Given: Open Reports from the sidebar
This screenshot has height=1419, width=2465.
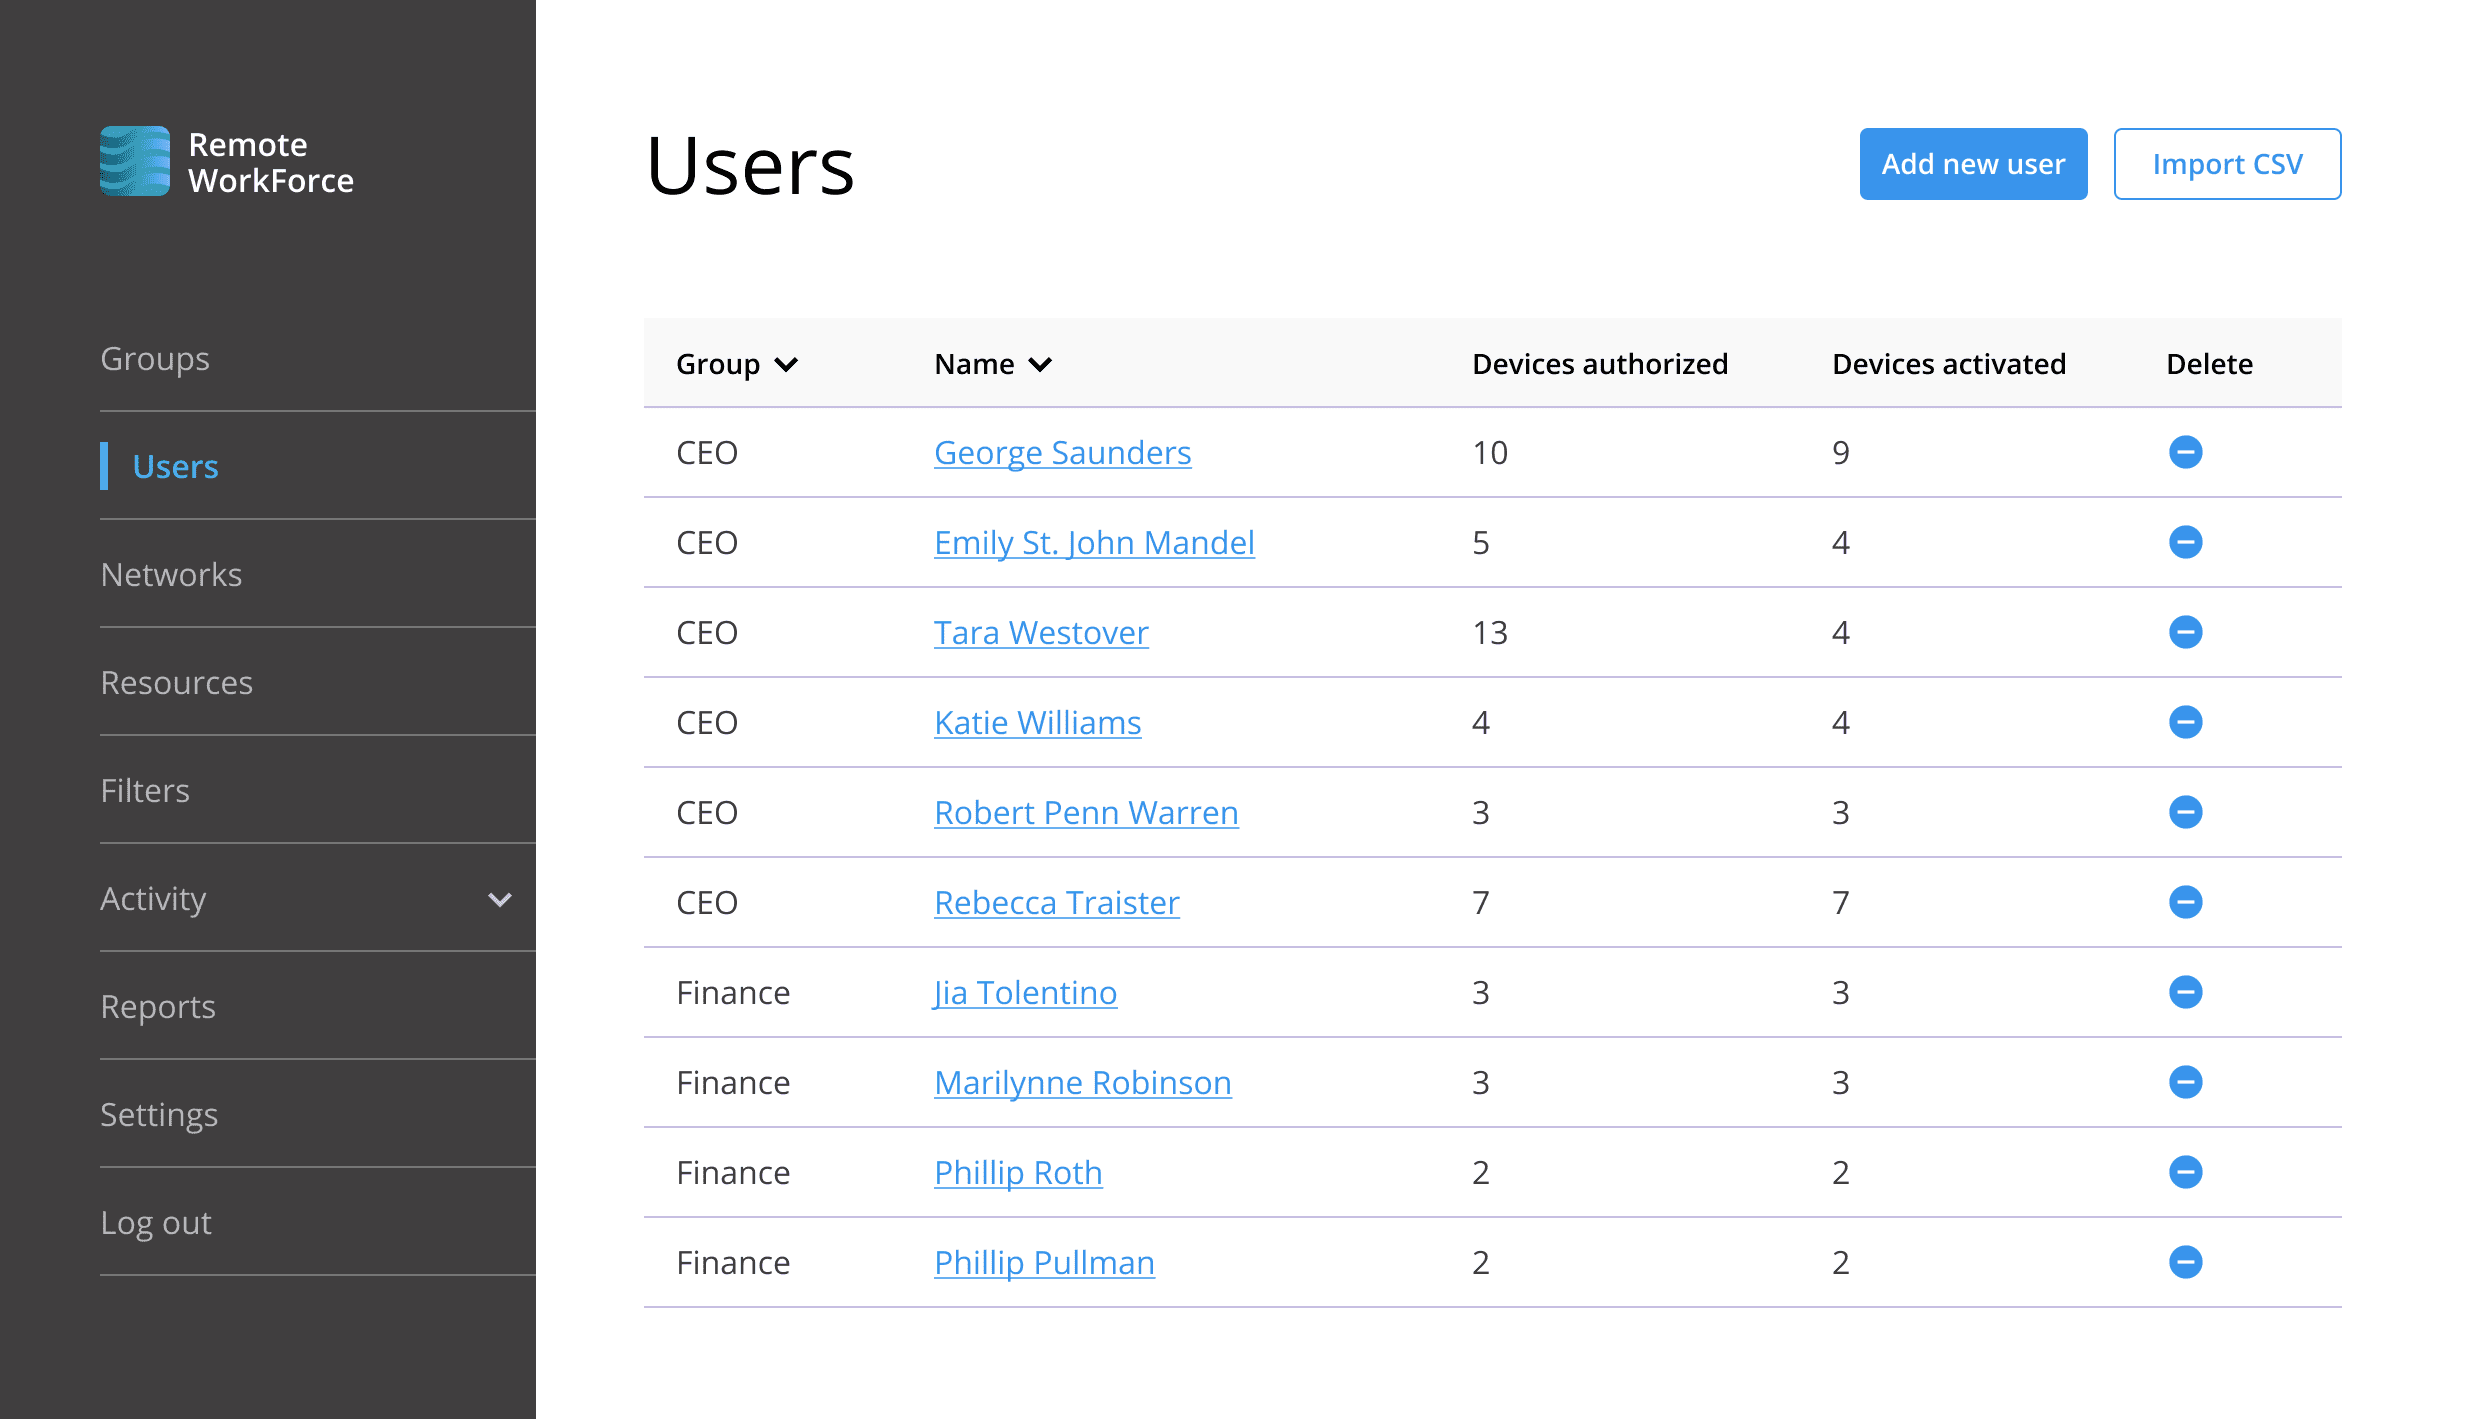Looking at the screenshot, I should coord(158,1006).
